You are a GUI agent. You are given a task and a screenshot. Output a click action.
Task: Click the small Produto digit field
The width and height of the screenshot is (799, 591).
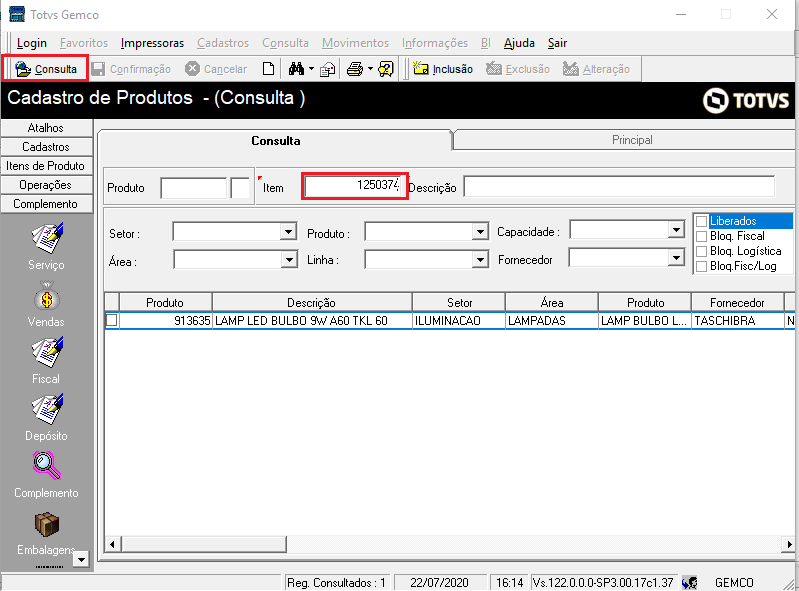pyautogui.click(x=240, y=188)
